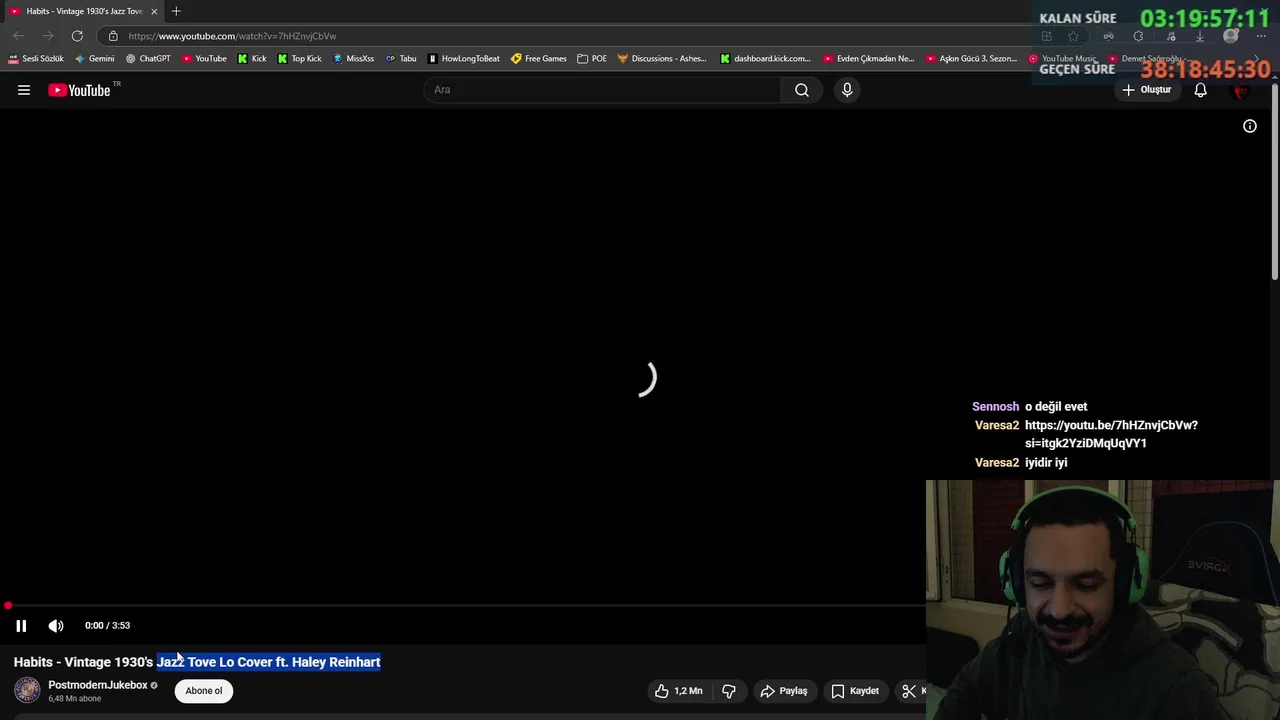1280x720 pixels.
Task: Close the Habits YouTube tab
Action: tap(154, 11)
